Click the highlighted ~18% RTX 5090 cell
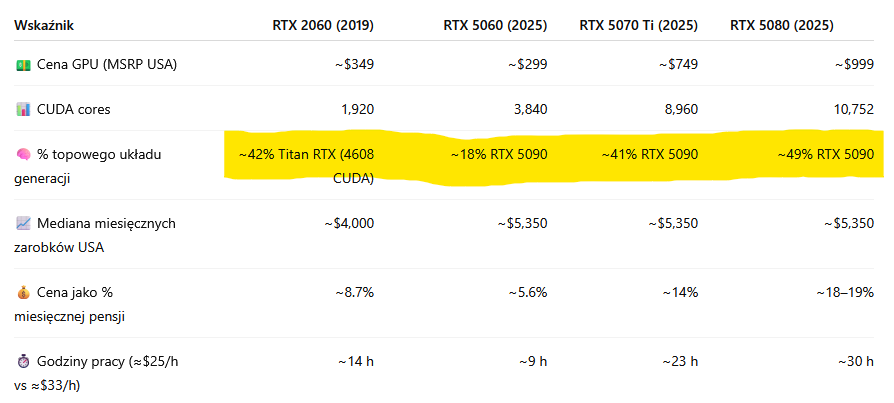This screenshot has height=403, width=894. (x=499, y=154)
